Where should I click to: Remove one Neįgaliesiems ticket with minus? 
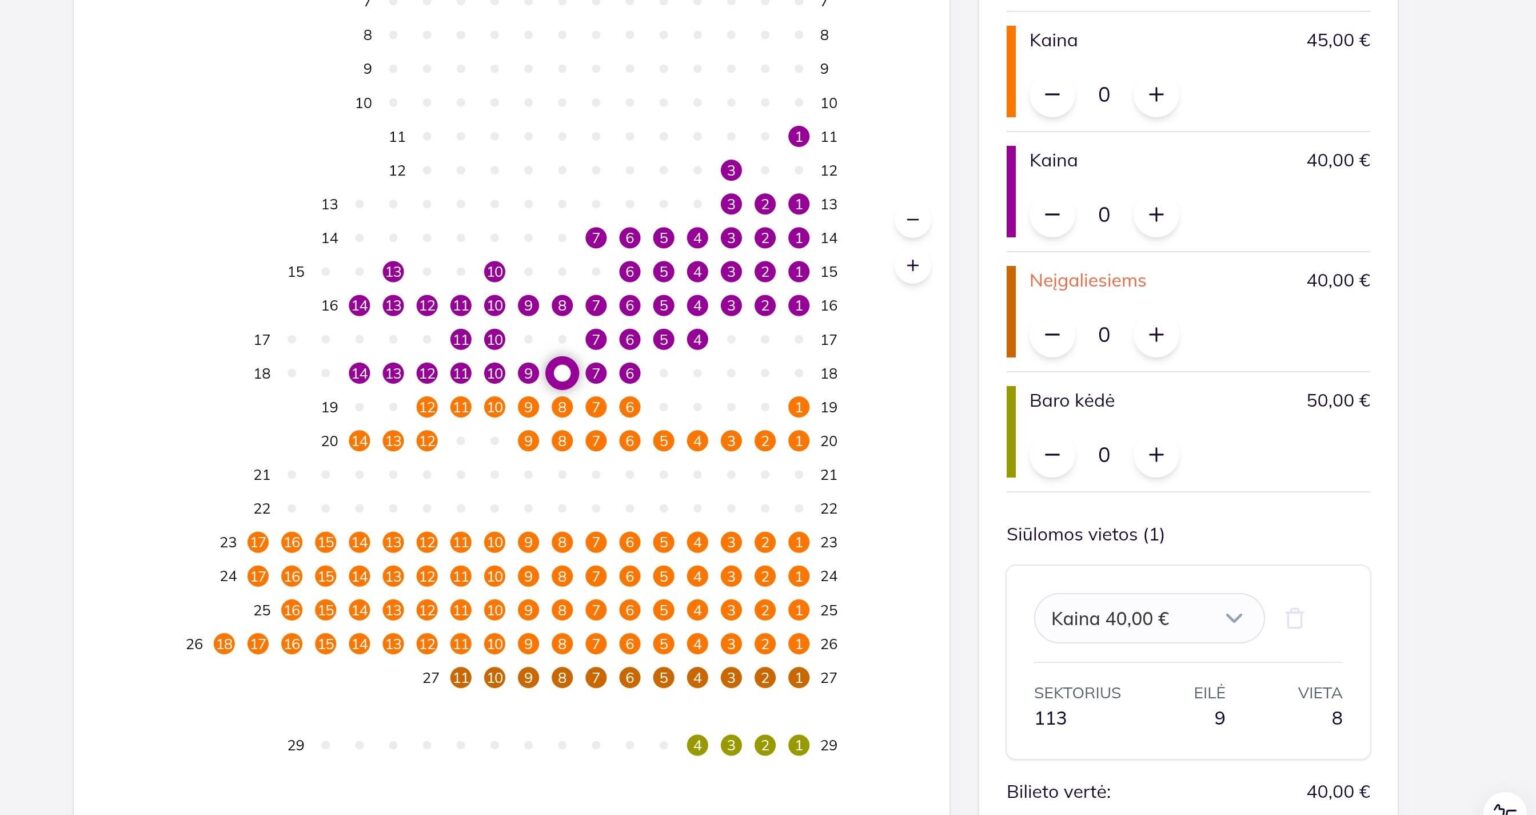pyautogui.click(x=1052, y=334)
